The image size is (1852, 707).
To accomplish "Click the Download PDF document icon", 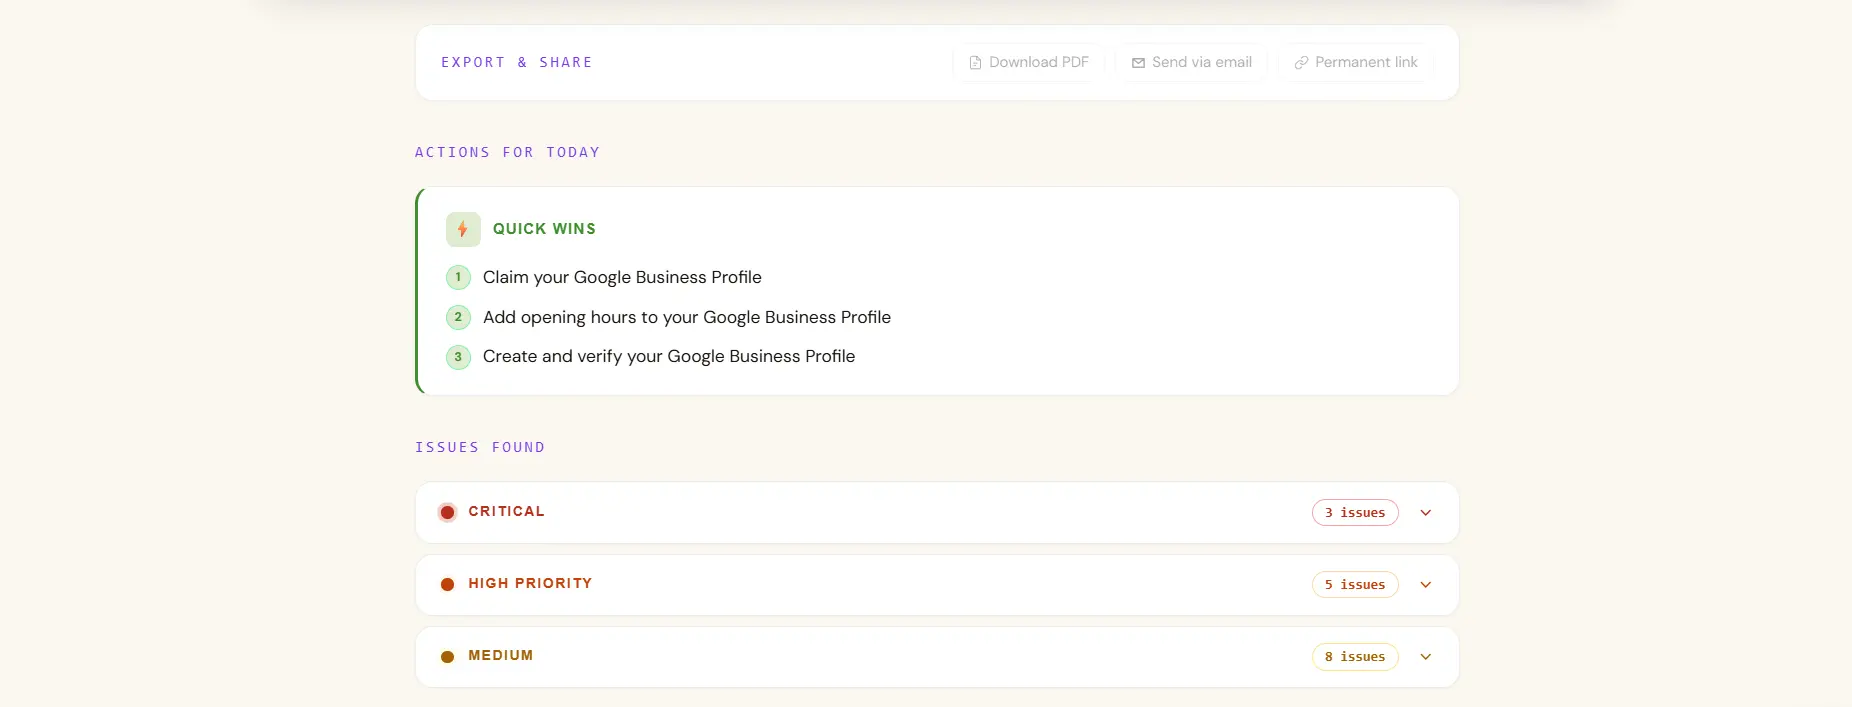I will coord(975,63).
